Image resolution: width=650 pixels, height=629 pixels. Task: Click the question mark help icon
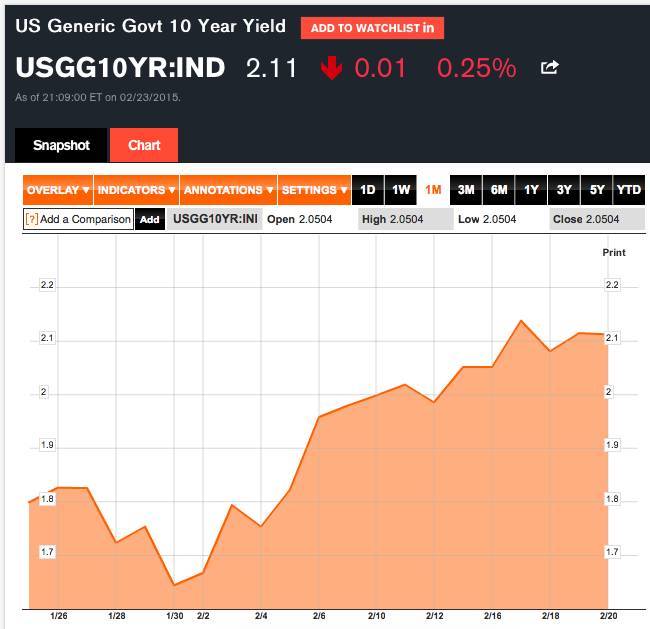[x=32, y=219]
